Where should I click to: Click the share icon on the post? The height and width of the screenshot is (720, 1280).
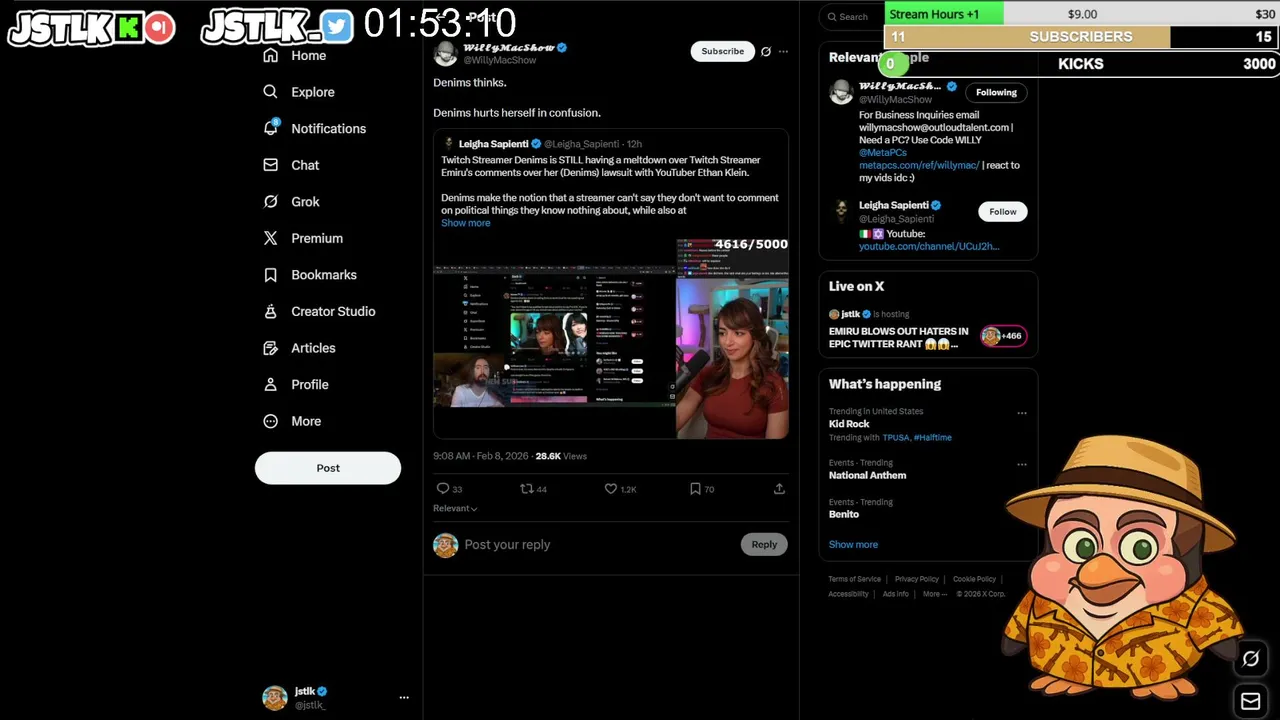point(779,489)
